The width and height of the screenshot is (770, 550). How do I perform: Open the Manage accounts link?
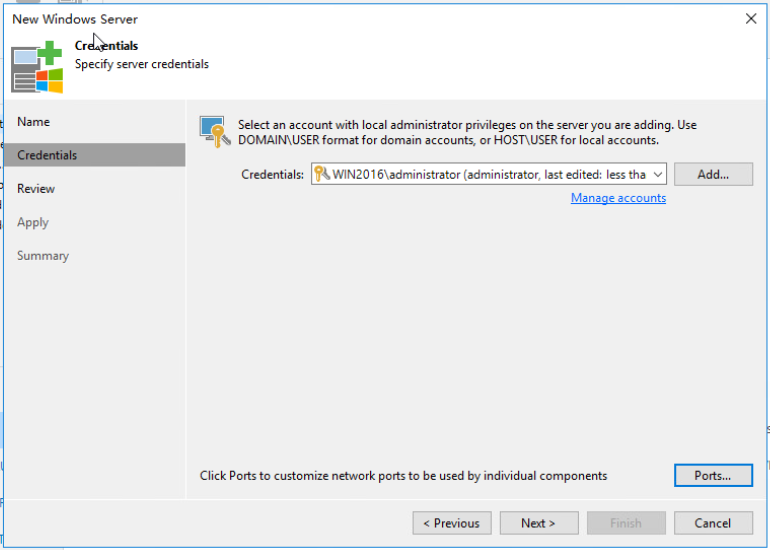pyautogui.click(x=618, y=198)
